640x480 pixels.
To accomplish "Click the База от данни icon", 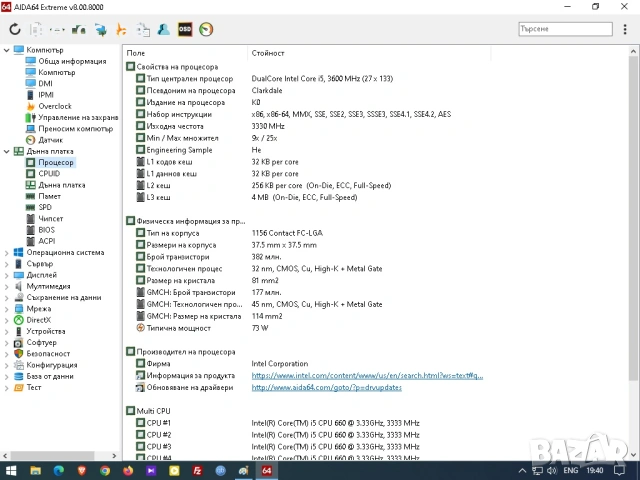I will tap(18, 376).
